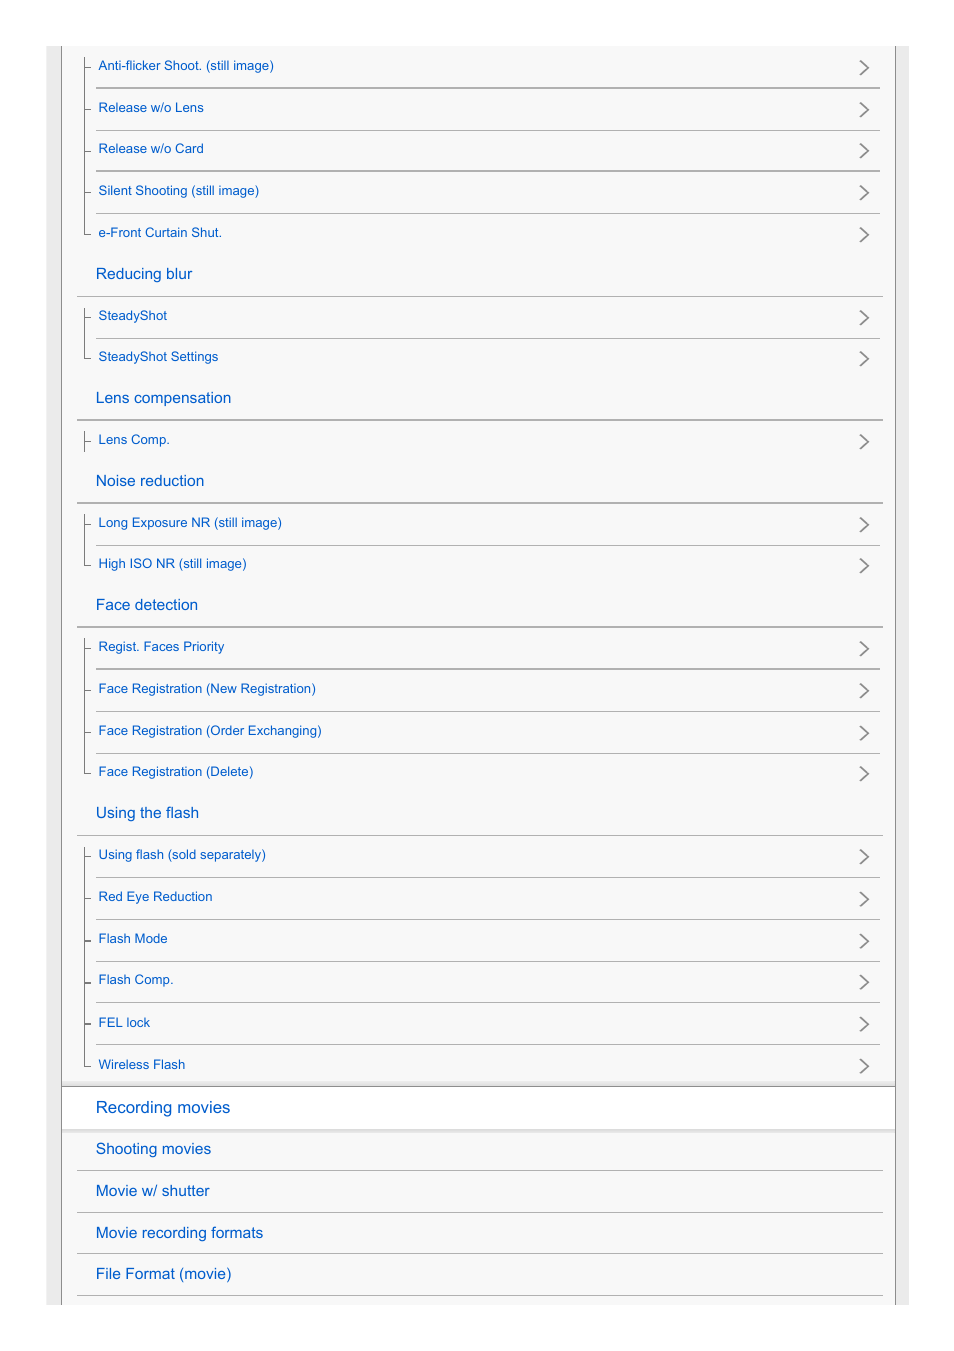Click the chevron arrow beside Anti-flicker Shoot.
Viewport: 954px width, 1351px height.
coord(864,68)
